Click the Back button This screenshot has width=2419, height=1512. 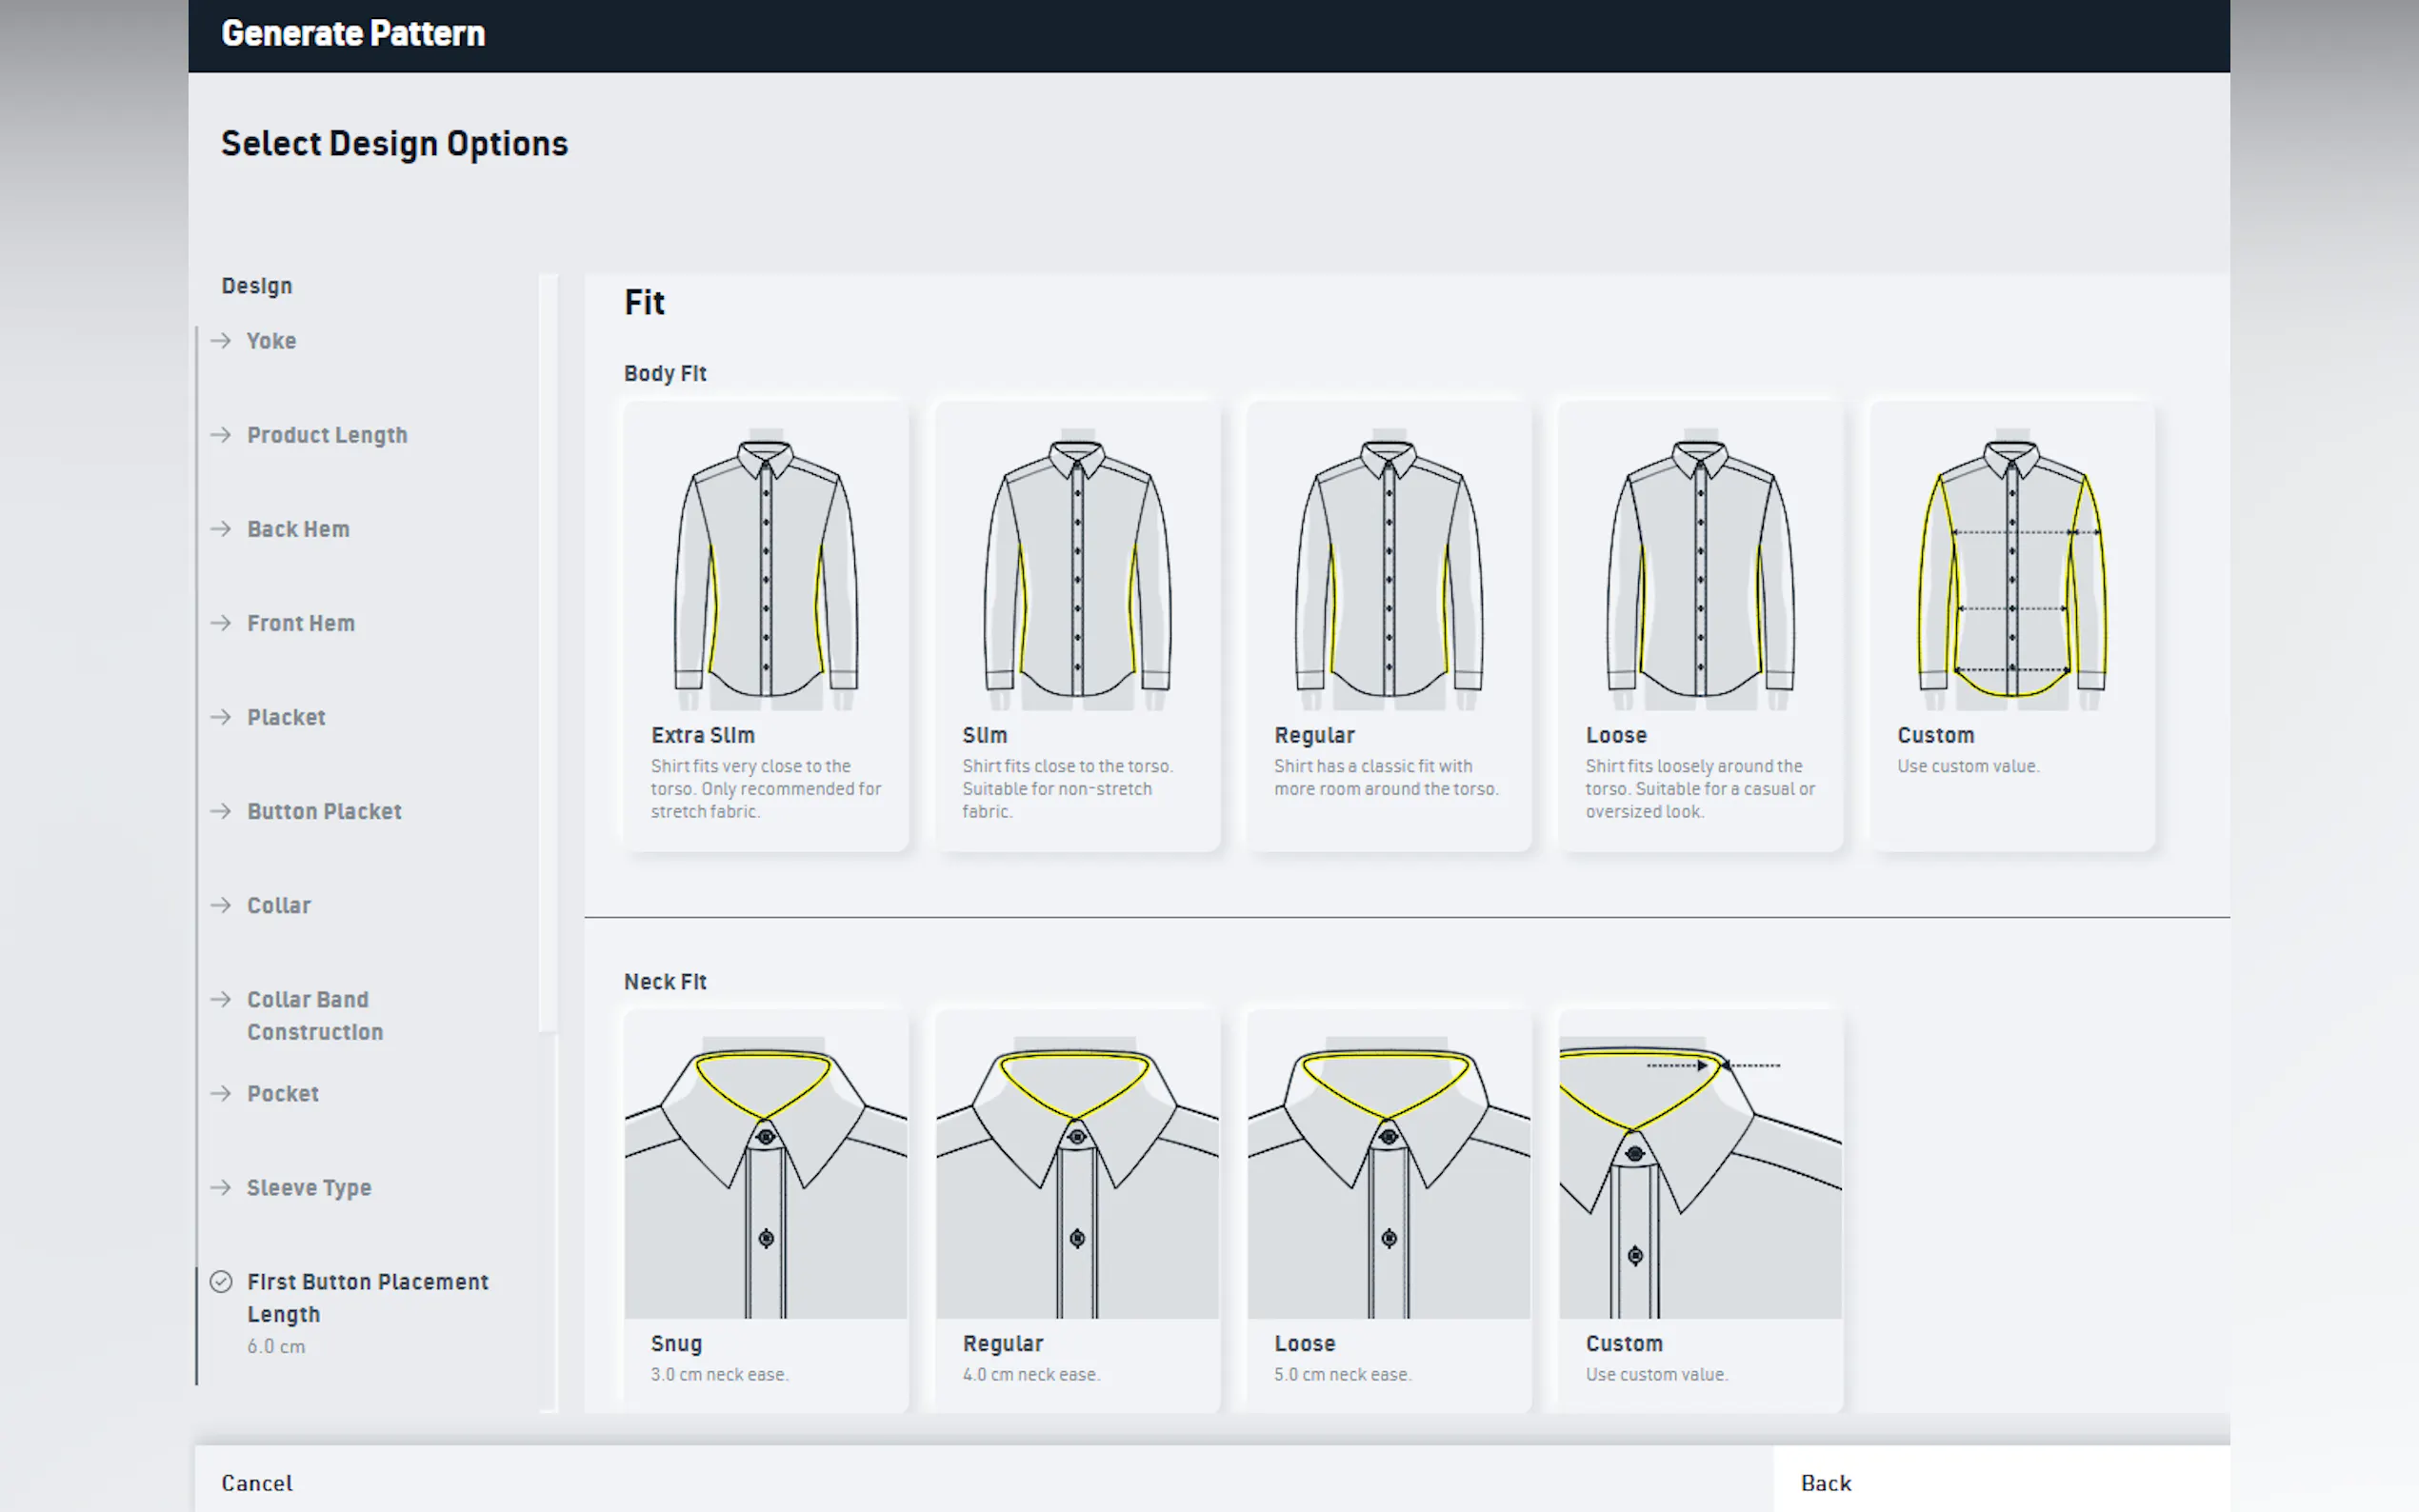point(1825,1482)
